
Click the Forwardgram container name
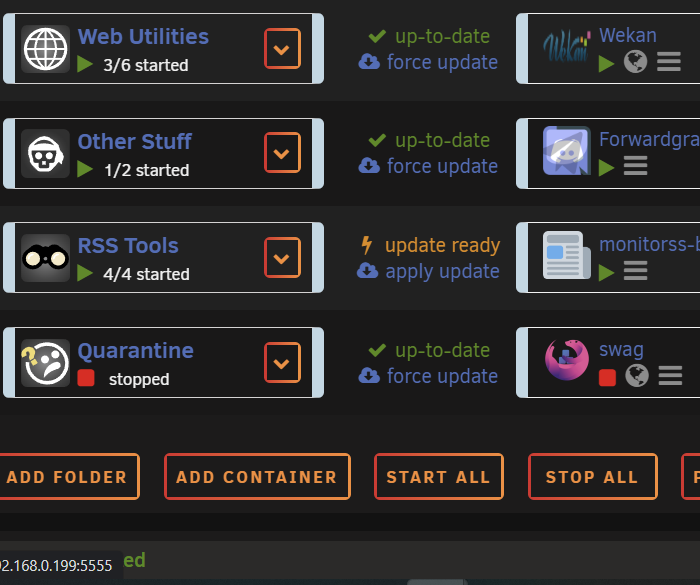650,139
